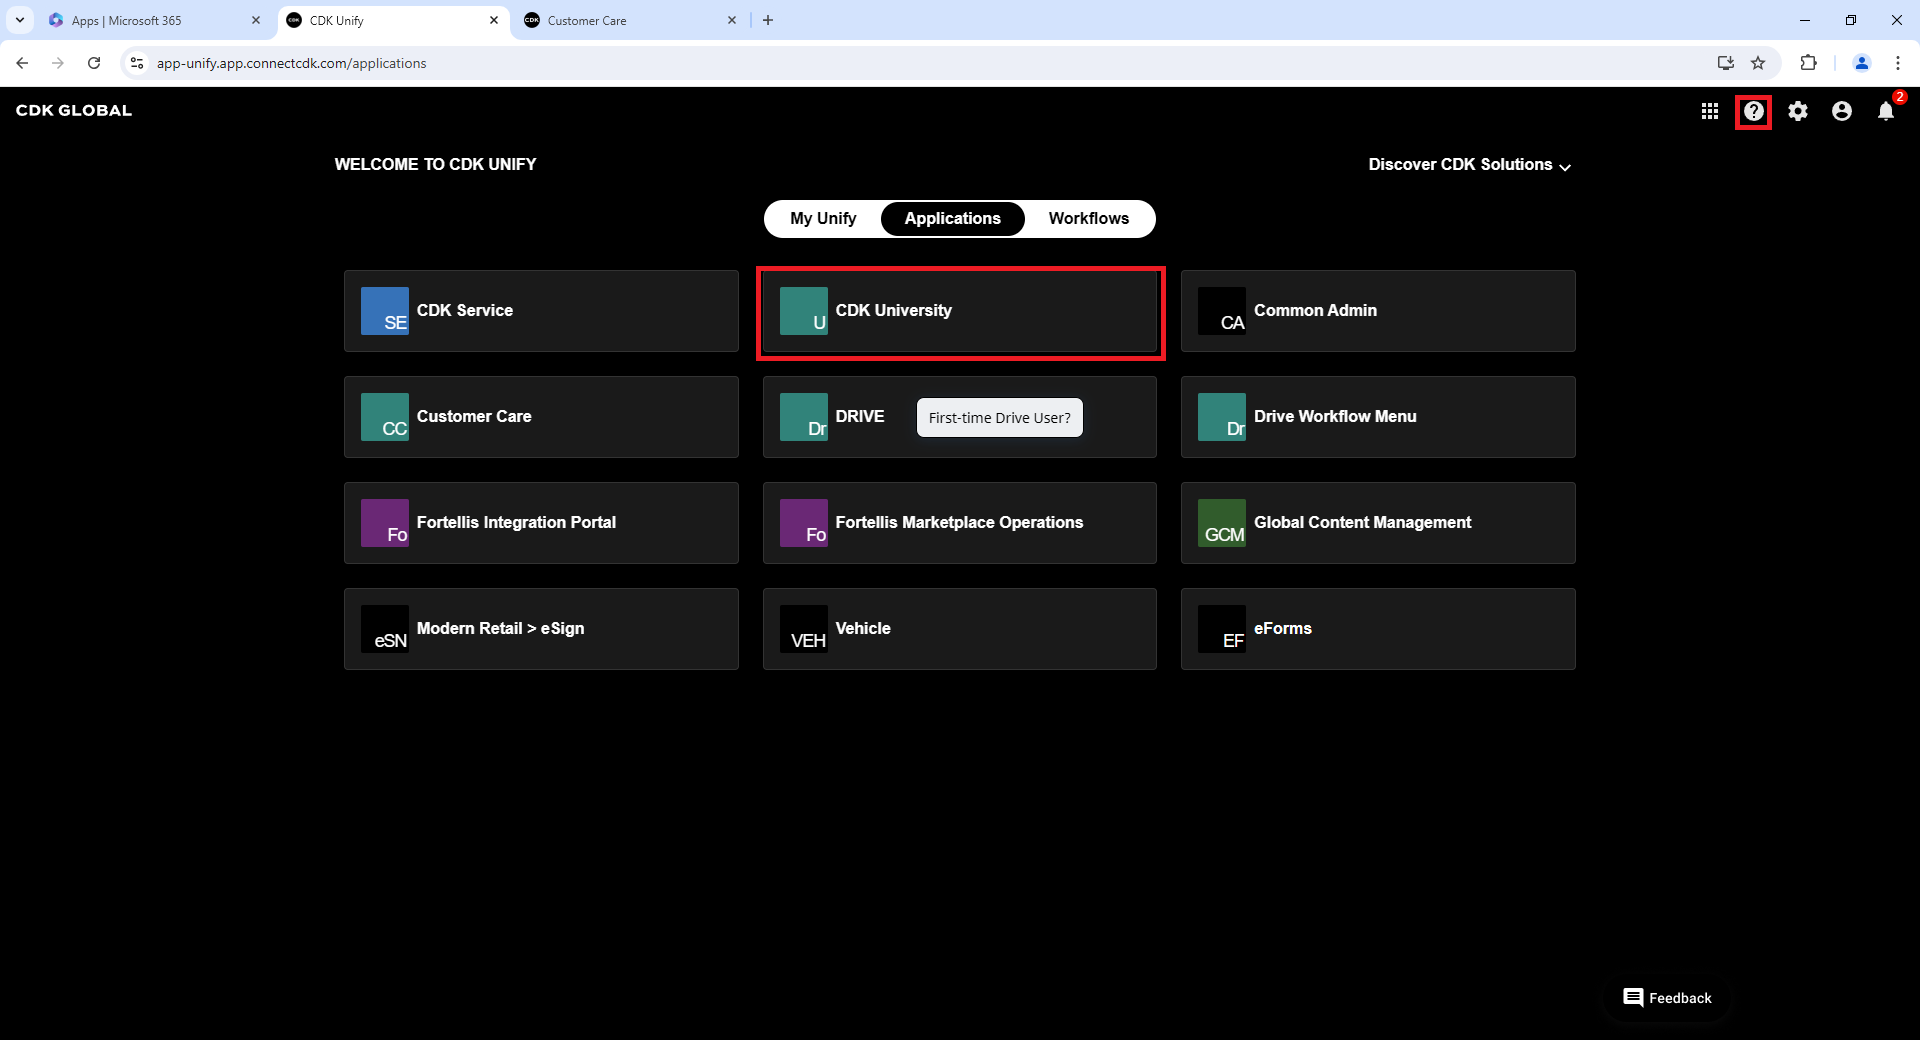Image resolution: width=1920 pixels, height=1040 pixels.
Task: Open the settings gear icon
Action: (1798, 111)
